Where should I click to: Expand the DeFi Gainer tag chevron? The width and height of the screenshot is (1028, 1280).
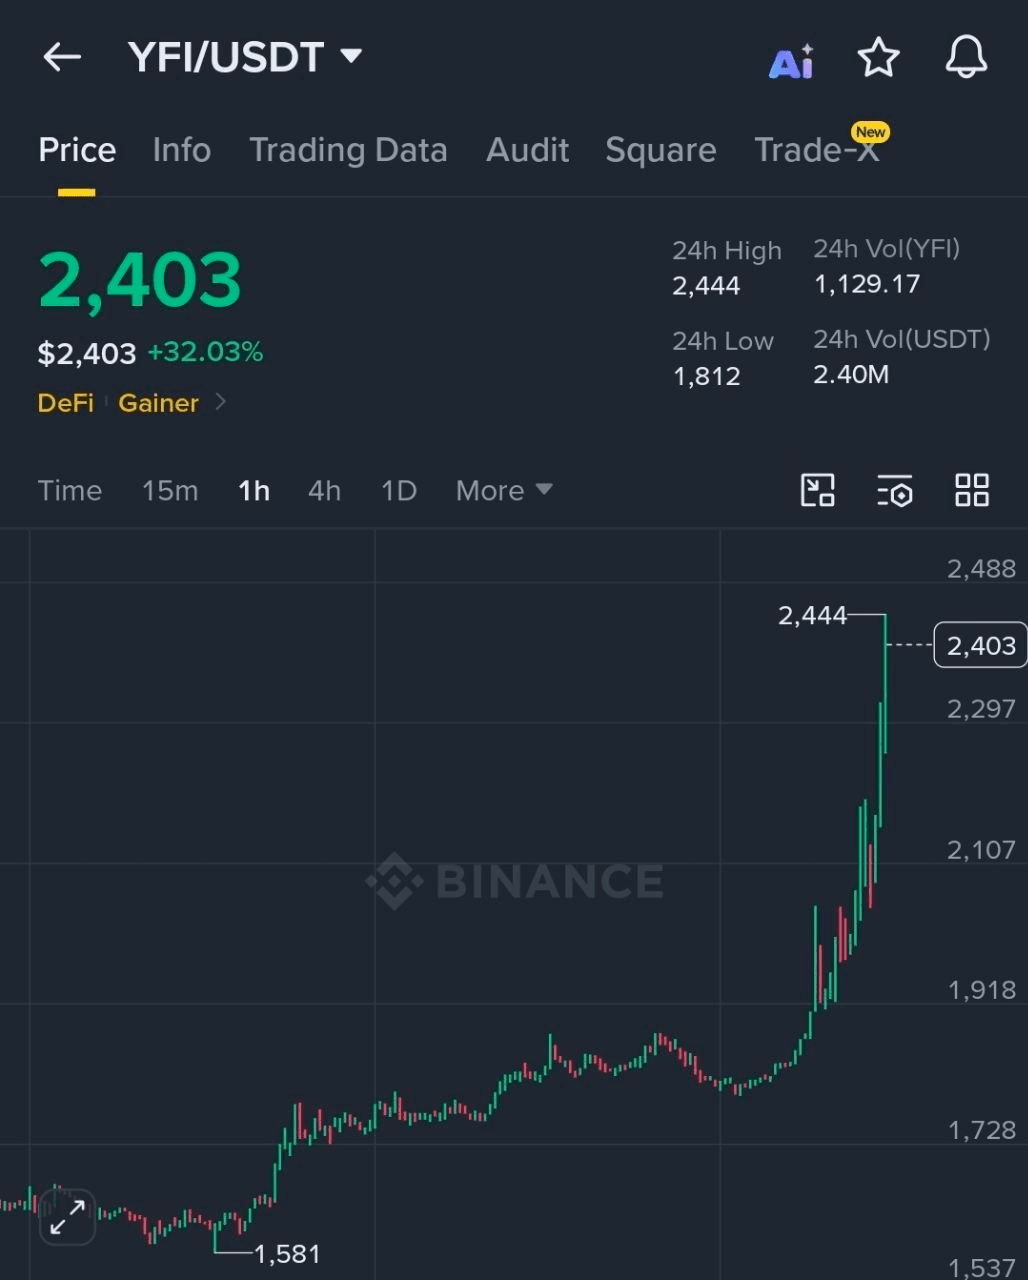221,403
